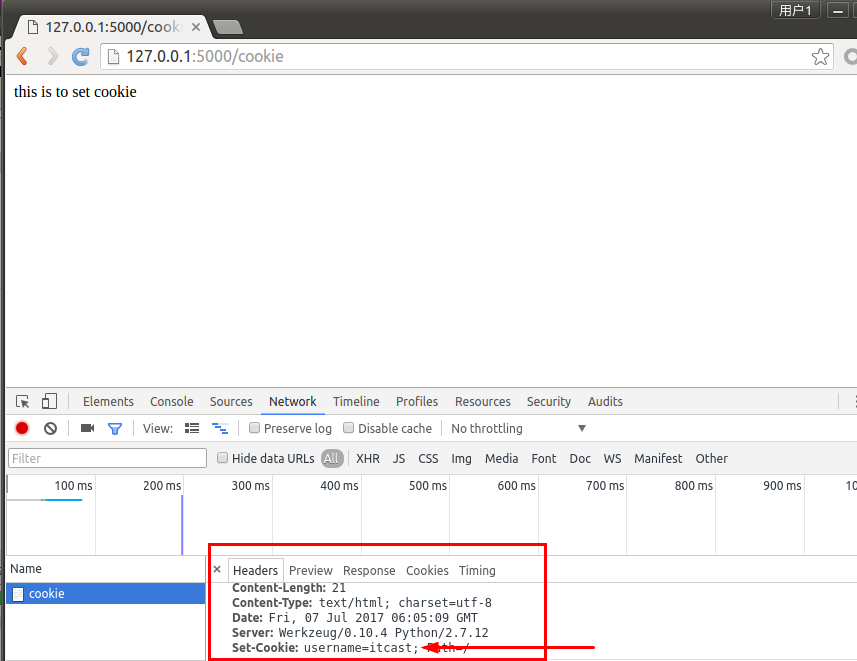
Task: Filter requests by XHR type
Action: (368, 459)
